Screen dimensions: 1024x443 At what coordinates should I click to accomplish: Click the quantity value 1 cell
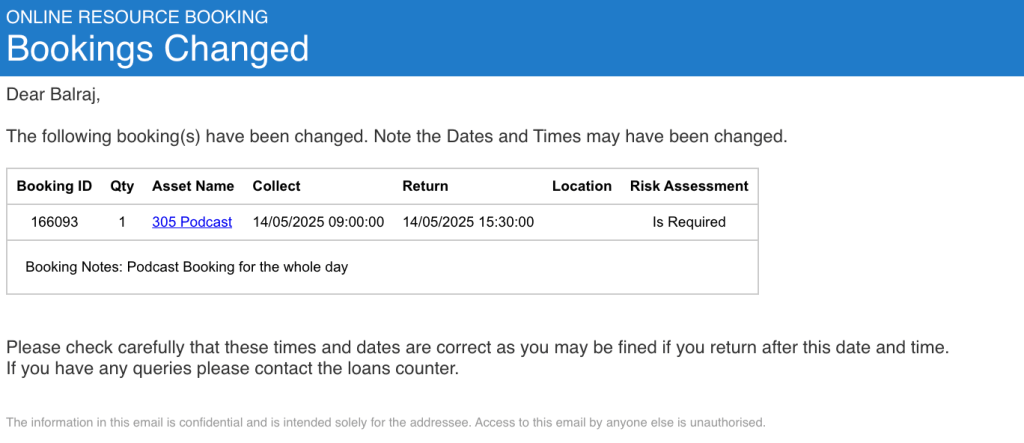[122, 222]
